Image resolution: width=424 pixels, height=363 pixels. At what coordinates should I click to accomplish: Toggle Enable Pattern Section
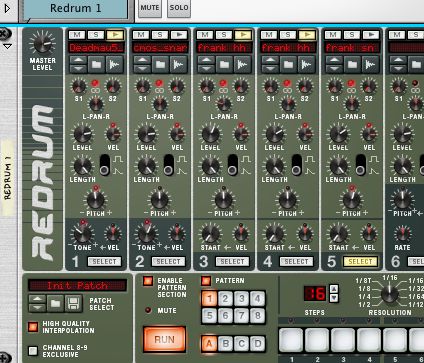148,281
